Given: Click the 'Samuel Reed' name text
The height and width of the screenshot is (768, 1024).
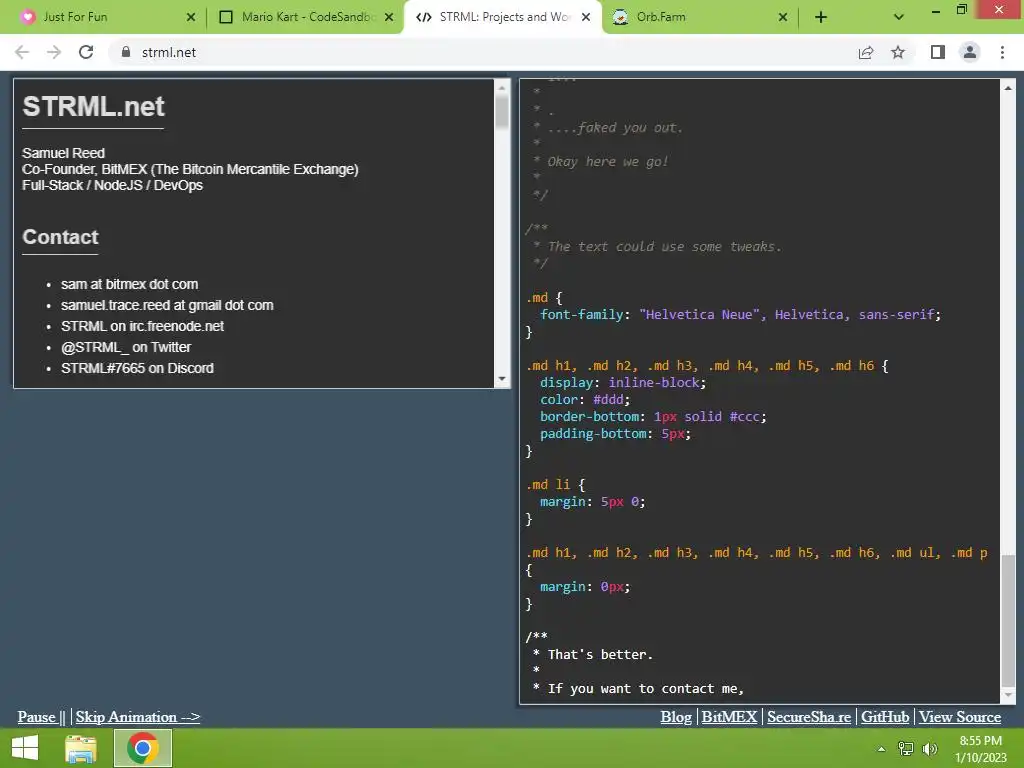Looking at the screenshot, I should coord(63,153).
